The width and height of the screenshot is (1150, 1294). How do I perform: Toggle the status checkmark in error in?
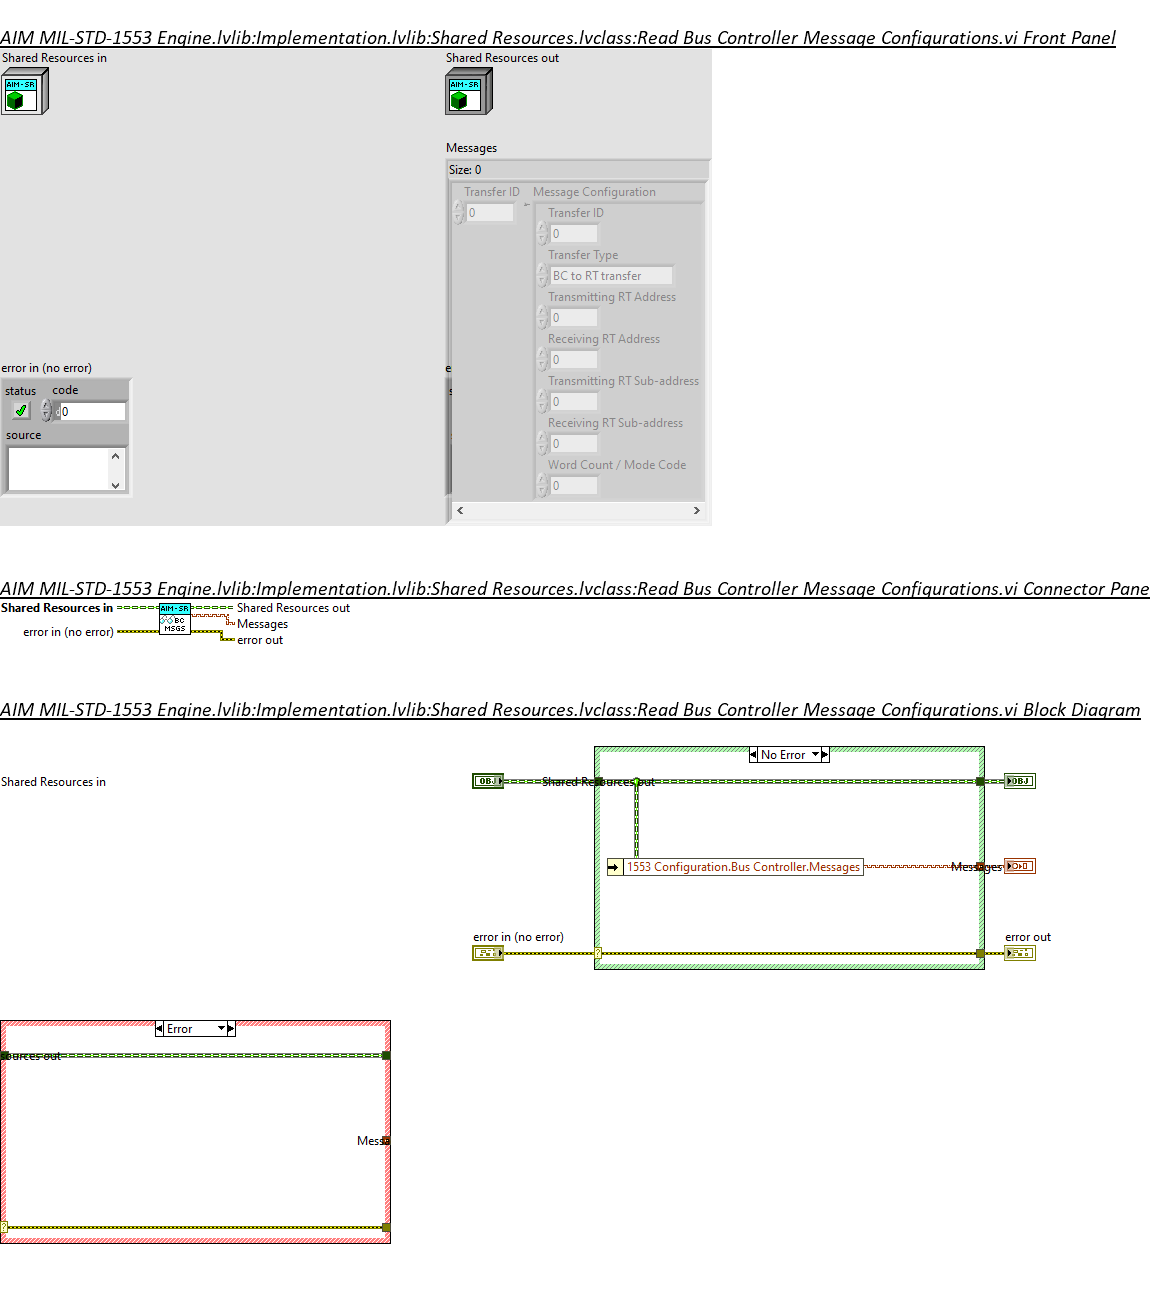coord(21,410)
